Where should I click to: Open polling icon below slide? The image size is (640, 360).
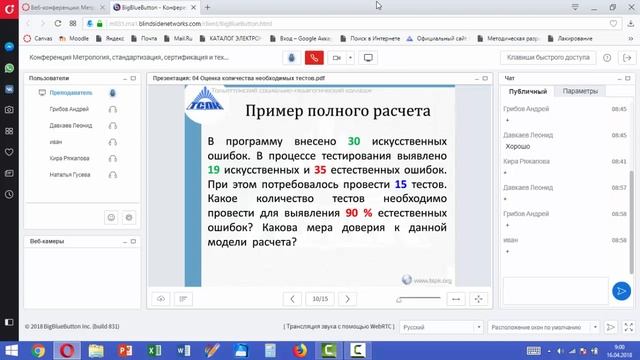pos(183,299)
